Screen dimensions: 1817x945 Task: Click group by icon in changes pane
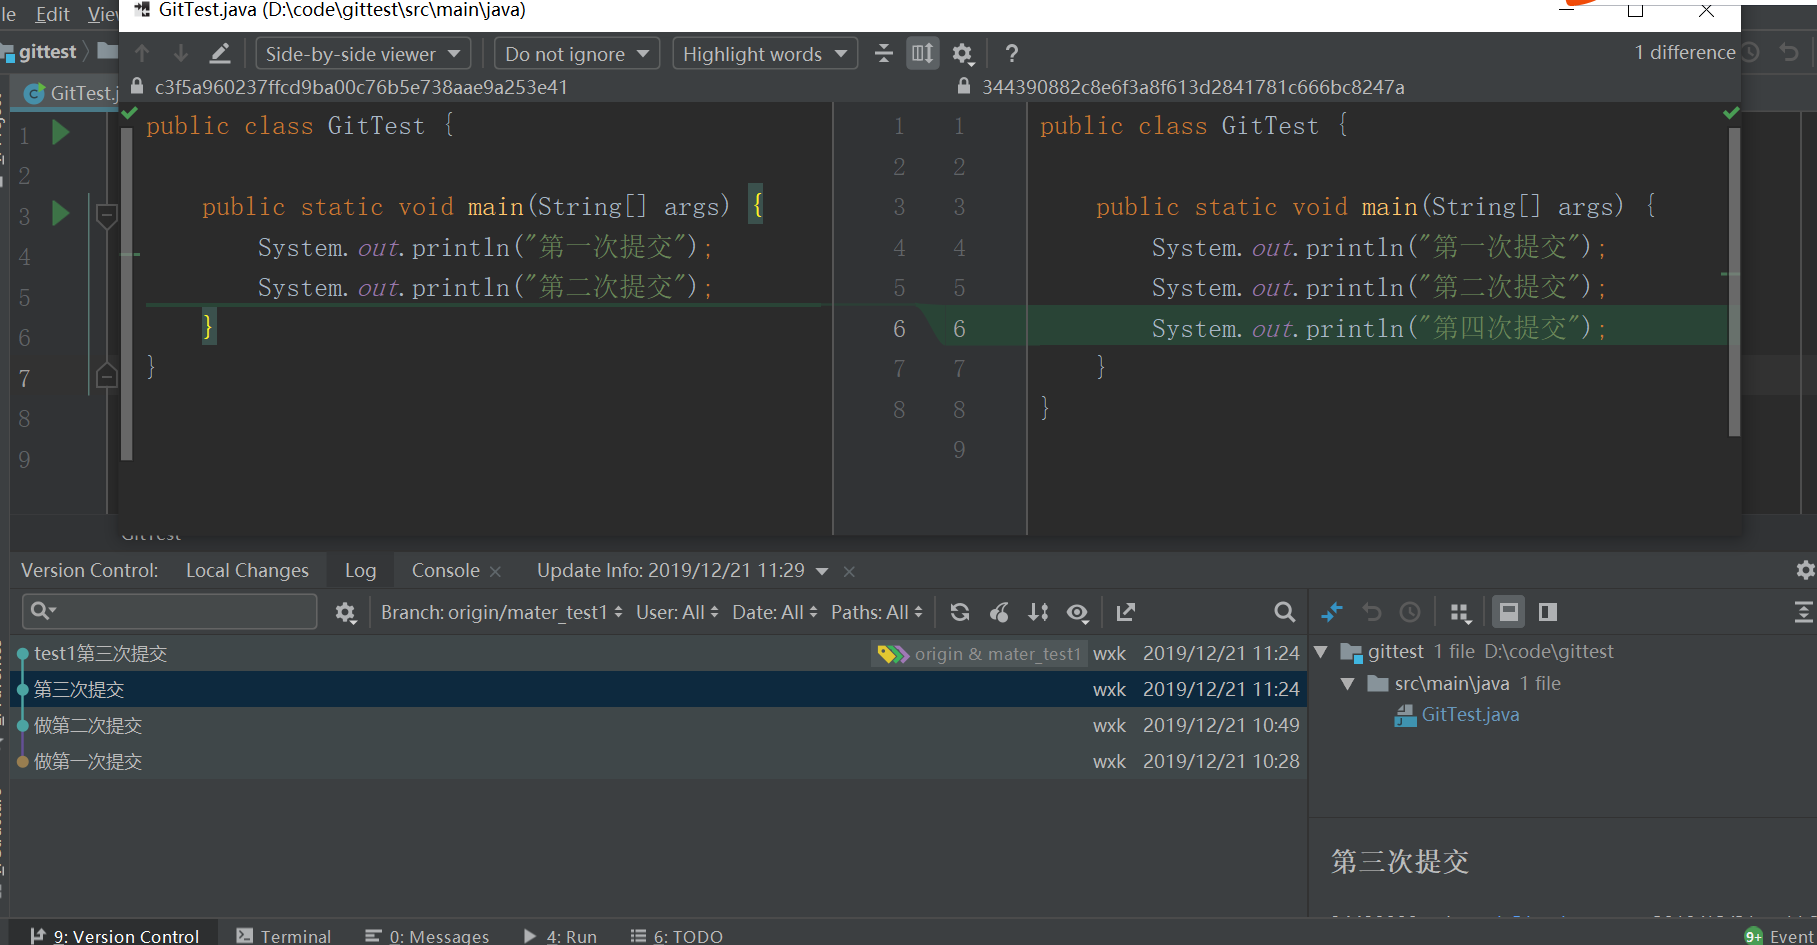click(1460, 612)
